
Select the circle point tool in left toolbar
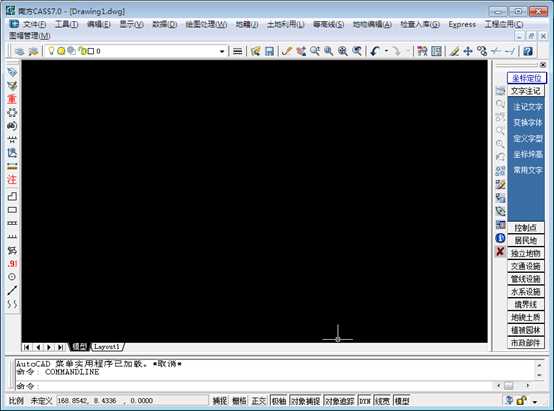pos(12,277)
